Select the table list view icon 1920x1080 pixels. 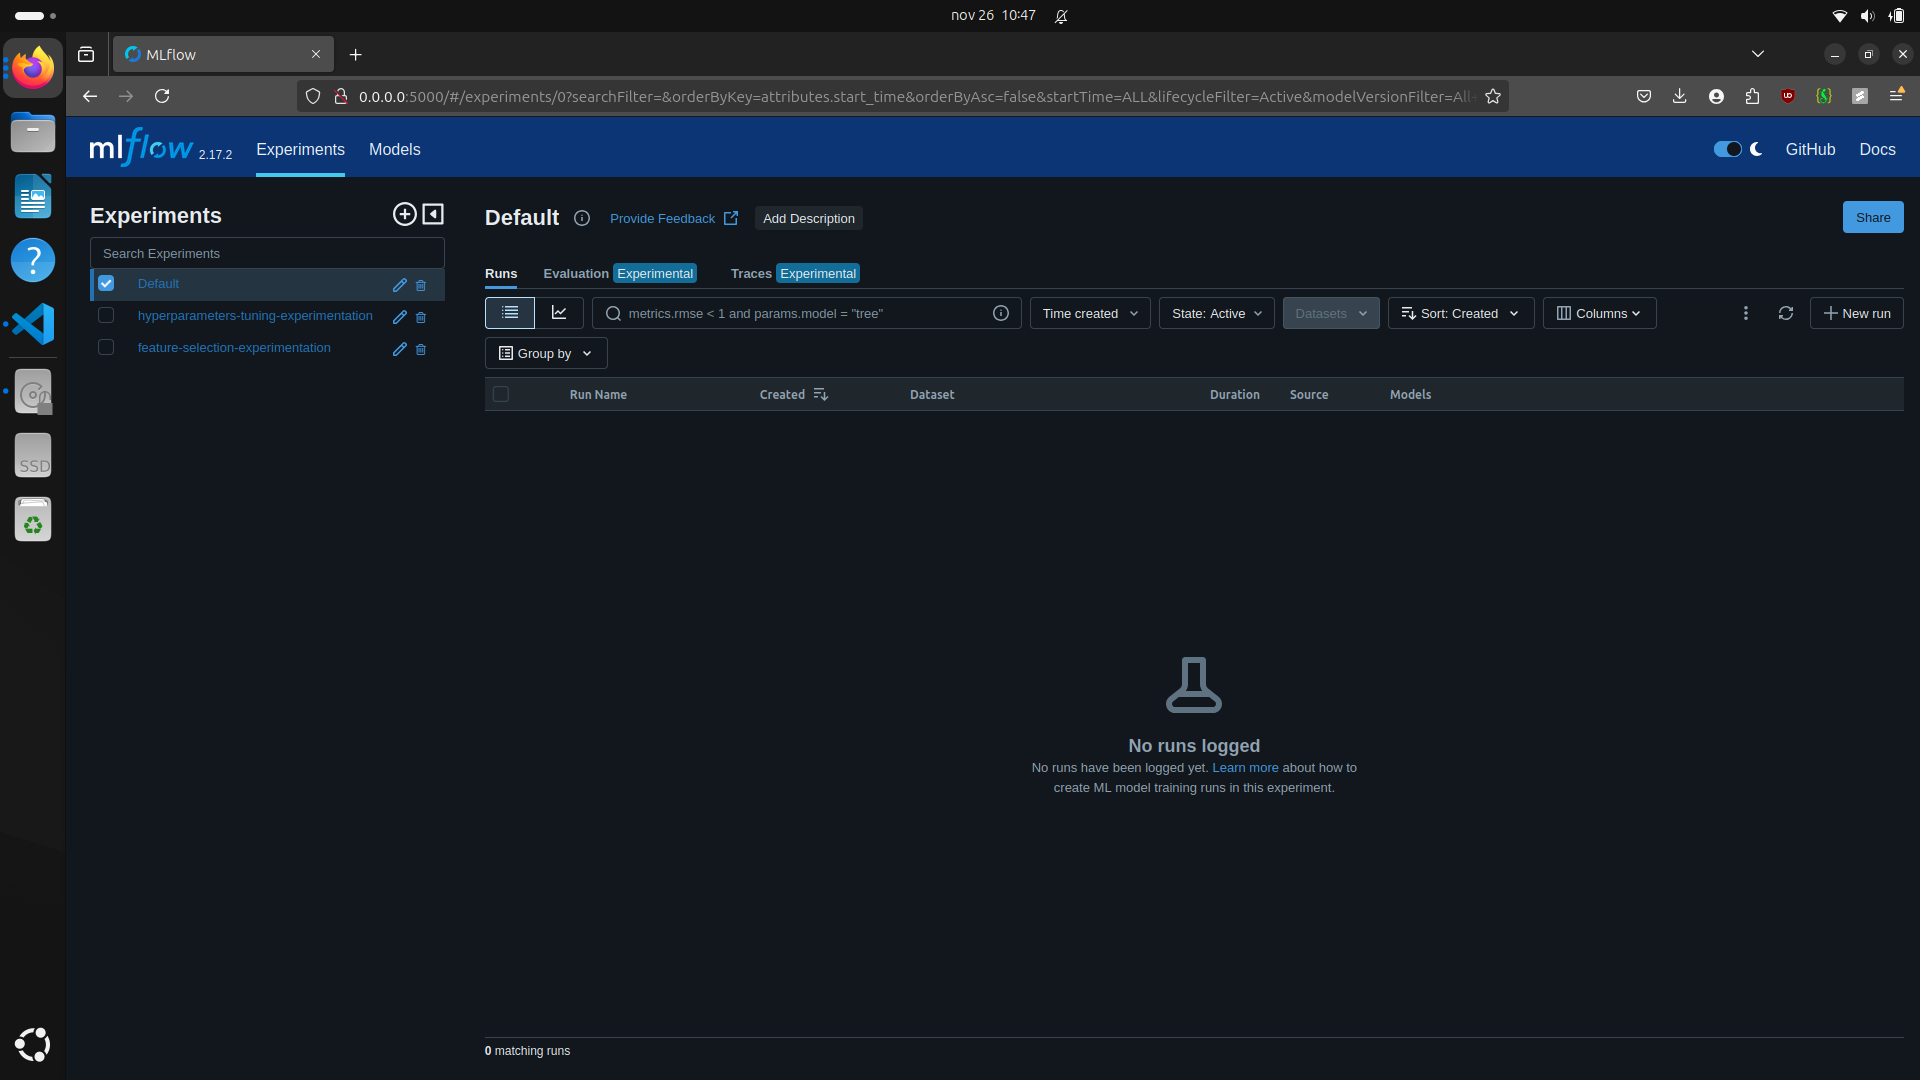(510, 313)
